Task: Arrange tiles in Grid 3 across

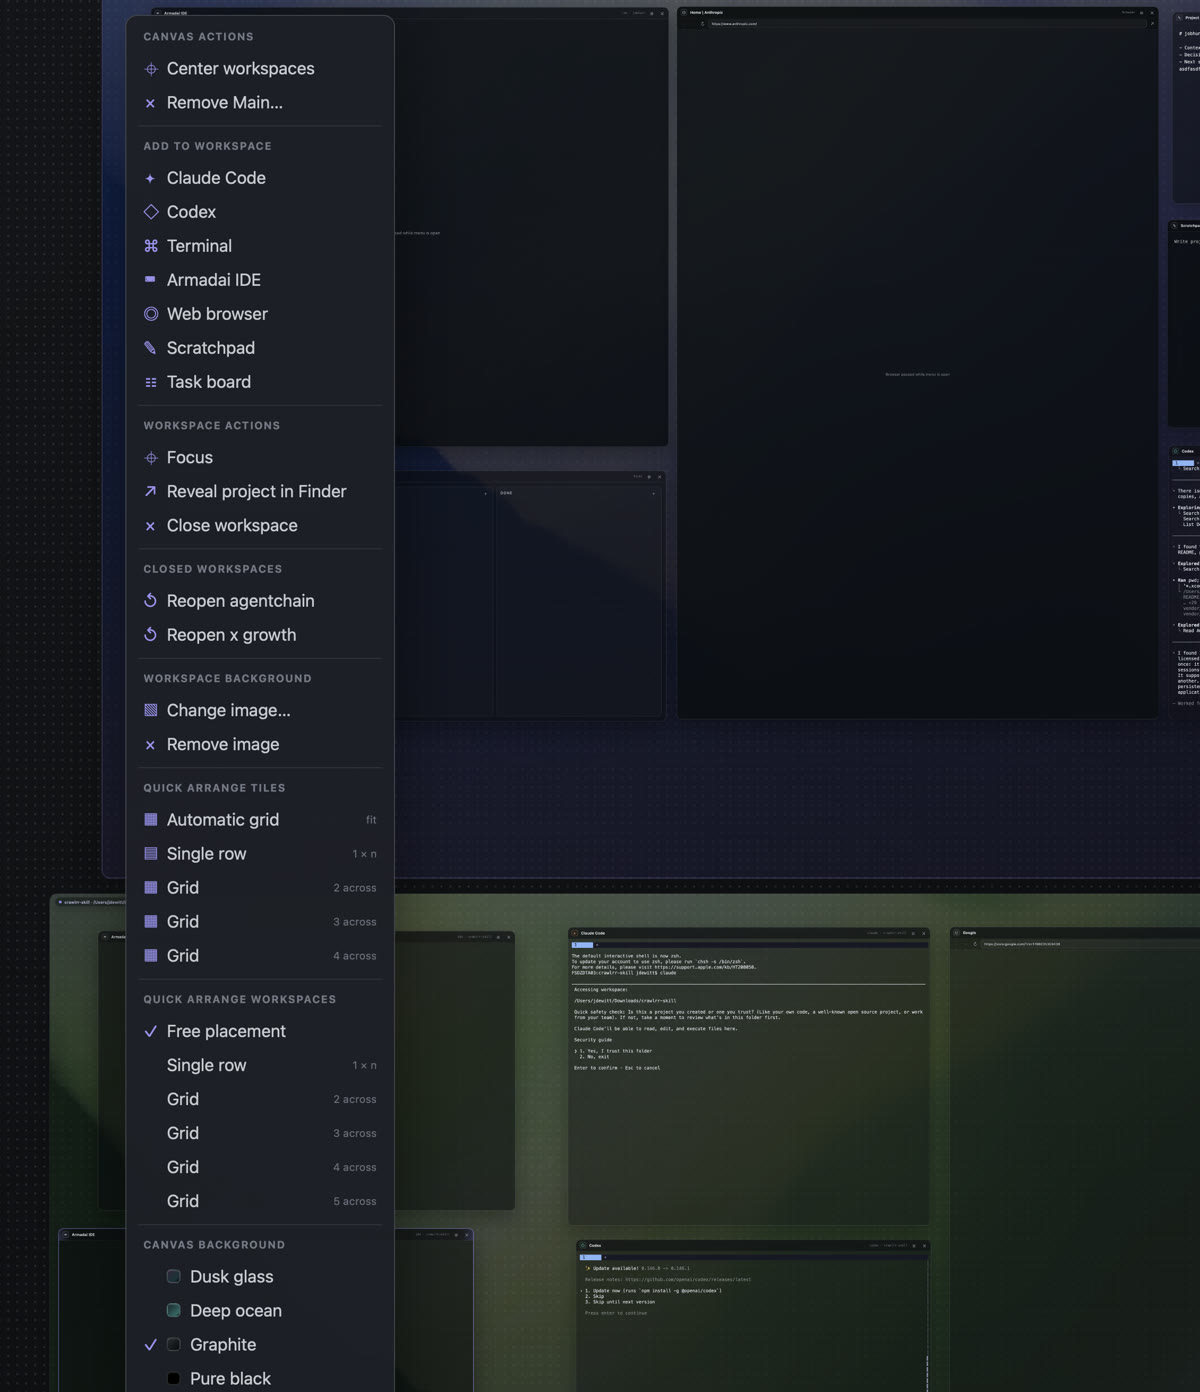Action: click(x=260, y=921)
